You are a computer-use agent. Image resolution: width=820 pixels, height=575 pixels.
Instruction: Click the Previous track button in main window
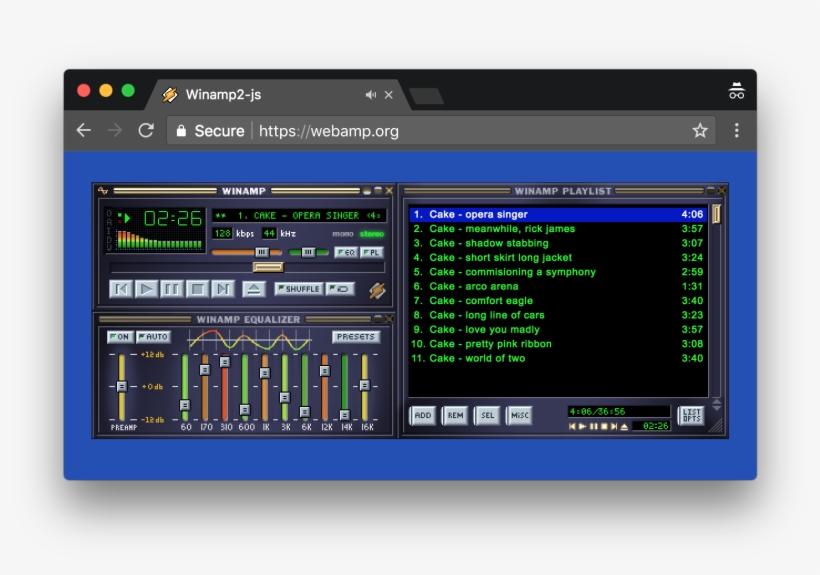tap(121, 289)
